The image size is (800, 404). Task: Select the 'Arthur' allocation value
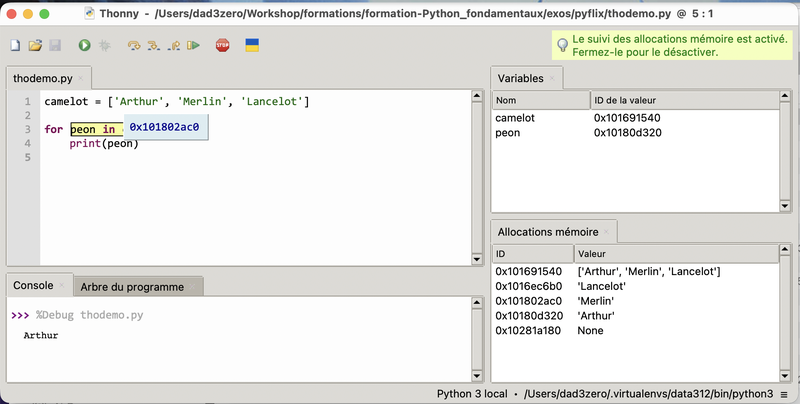click(x=596, y=316)
